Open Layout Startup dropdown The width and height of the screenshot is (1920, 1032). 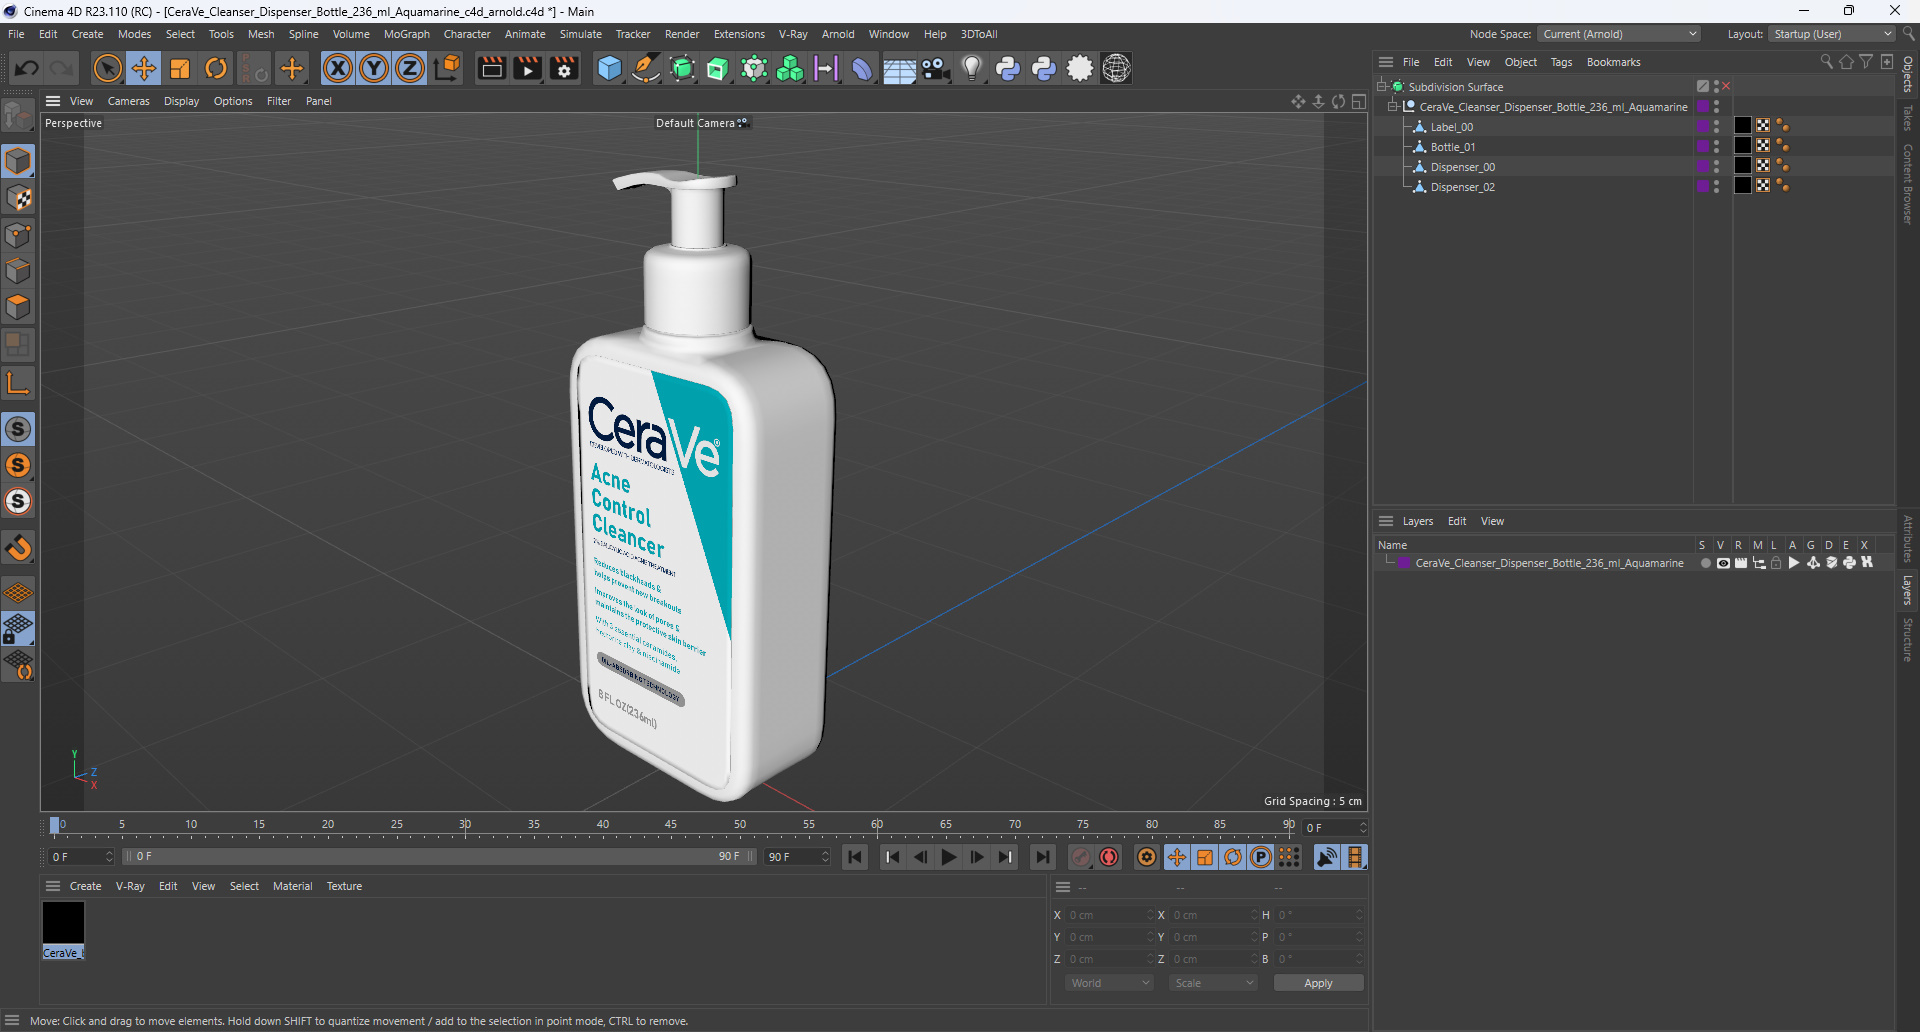click(x=1832, y=34)
